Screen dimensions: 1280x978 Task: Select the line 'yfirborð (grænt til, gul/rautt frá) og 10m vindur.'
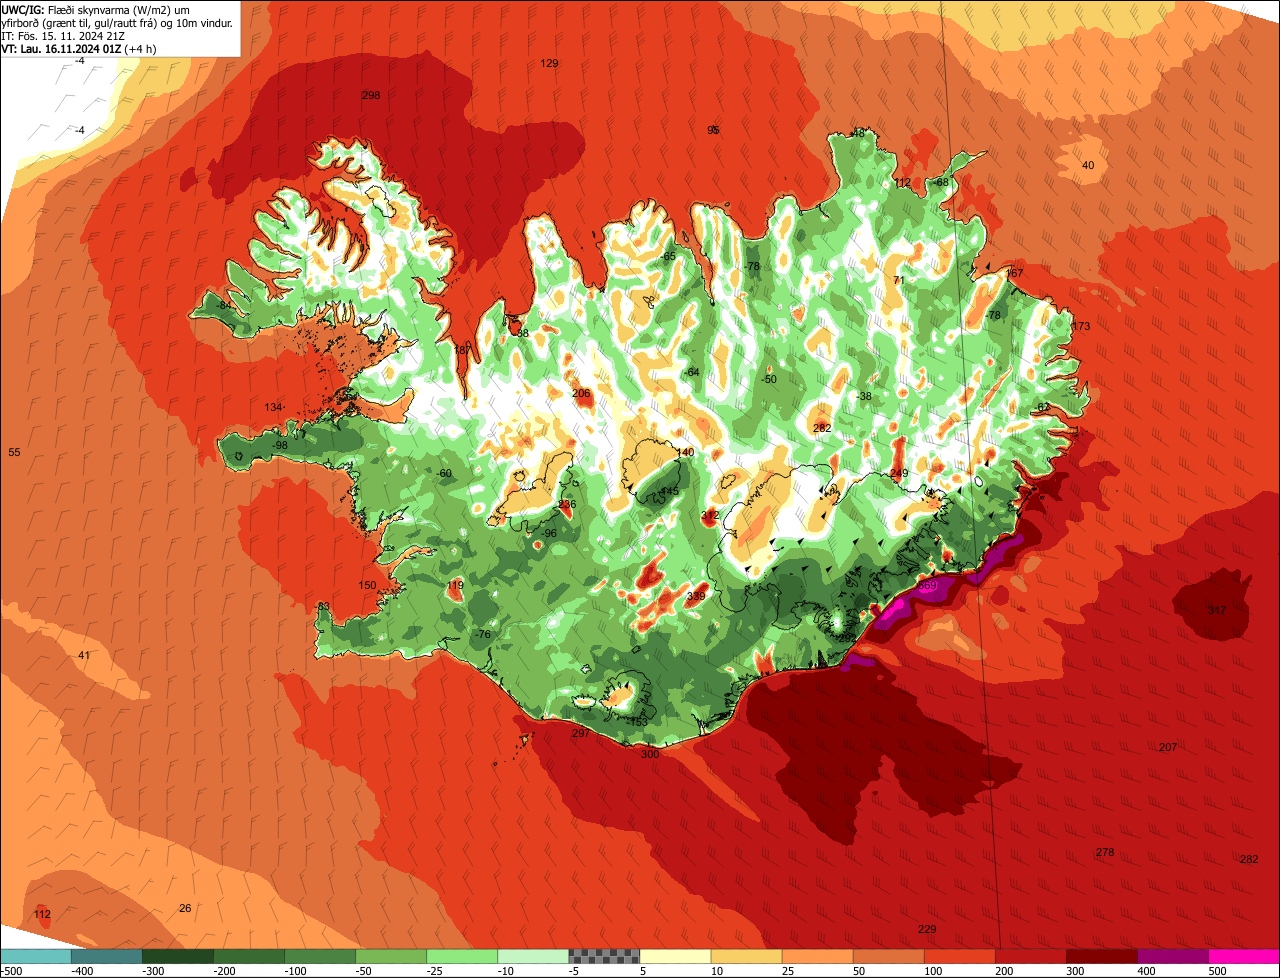coord(117,22)
